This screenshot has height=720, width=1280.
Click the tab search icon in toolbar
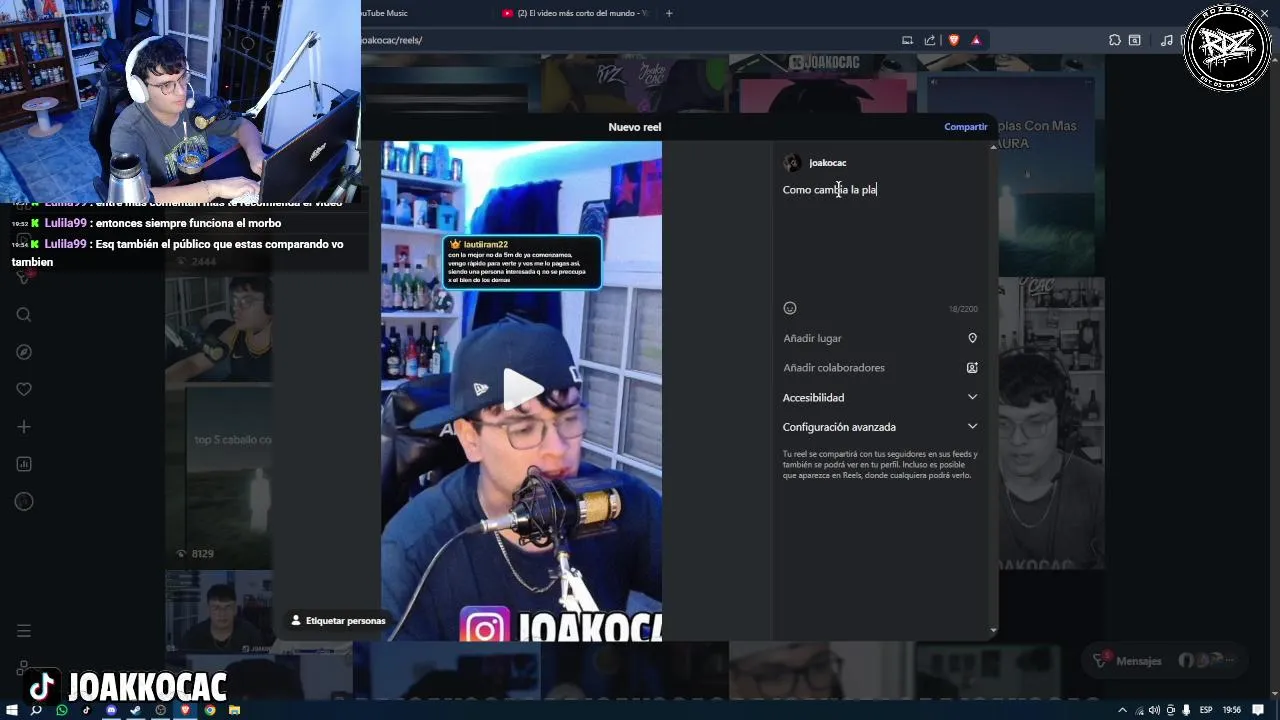1135,40
